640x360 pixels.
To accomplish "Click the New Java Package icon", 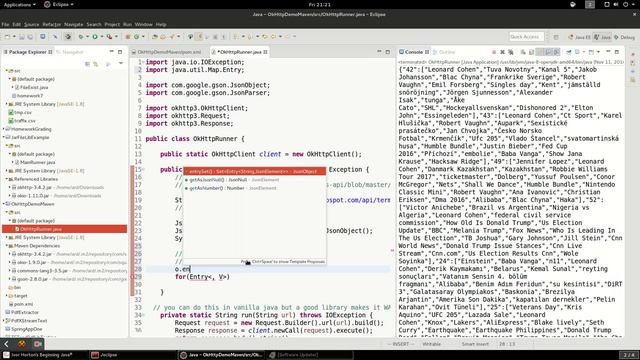I will pyautogui.click(x=127, y=36).
